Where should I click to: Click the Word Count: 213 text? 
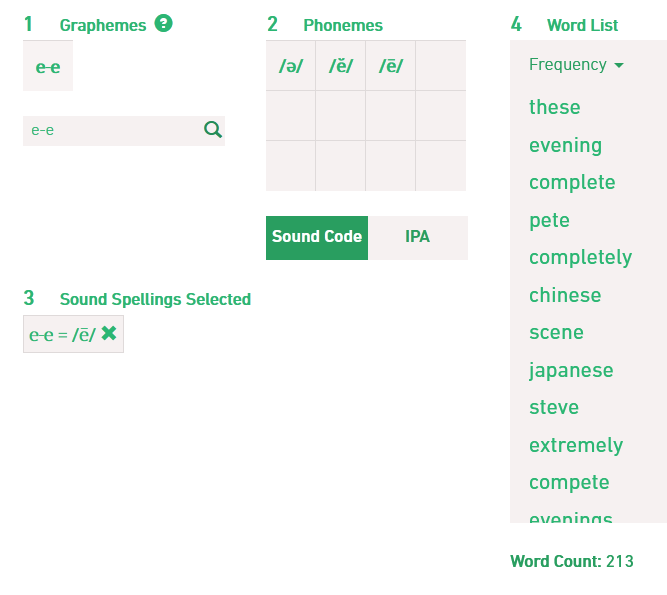(572, 561)
